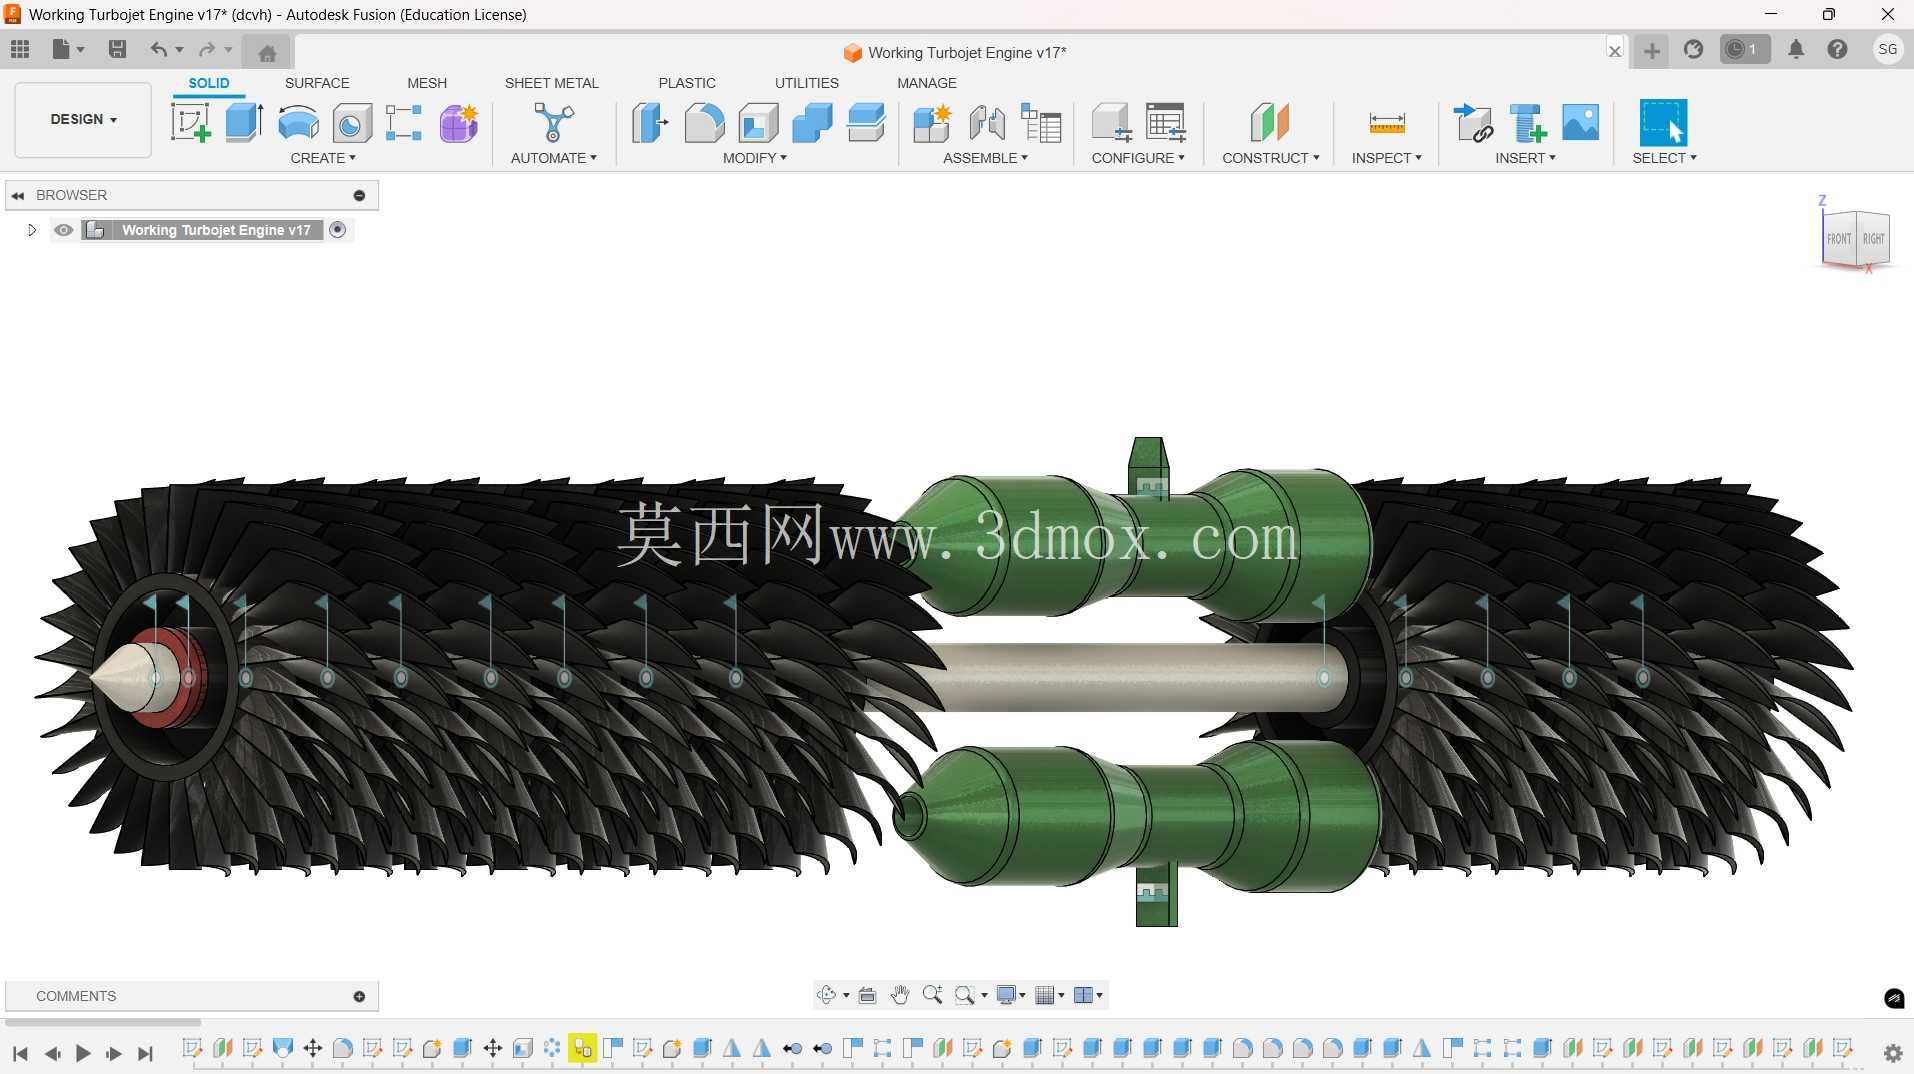Image resolution: width=1914 pixels, height=1074 pixels.
Task: Click the notifications bell icon
Action: coord(1796,49)
